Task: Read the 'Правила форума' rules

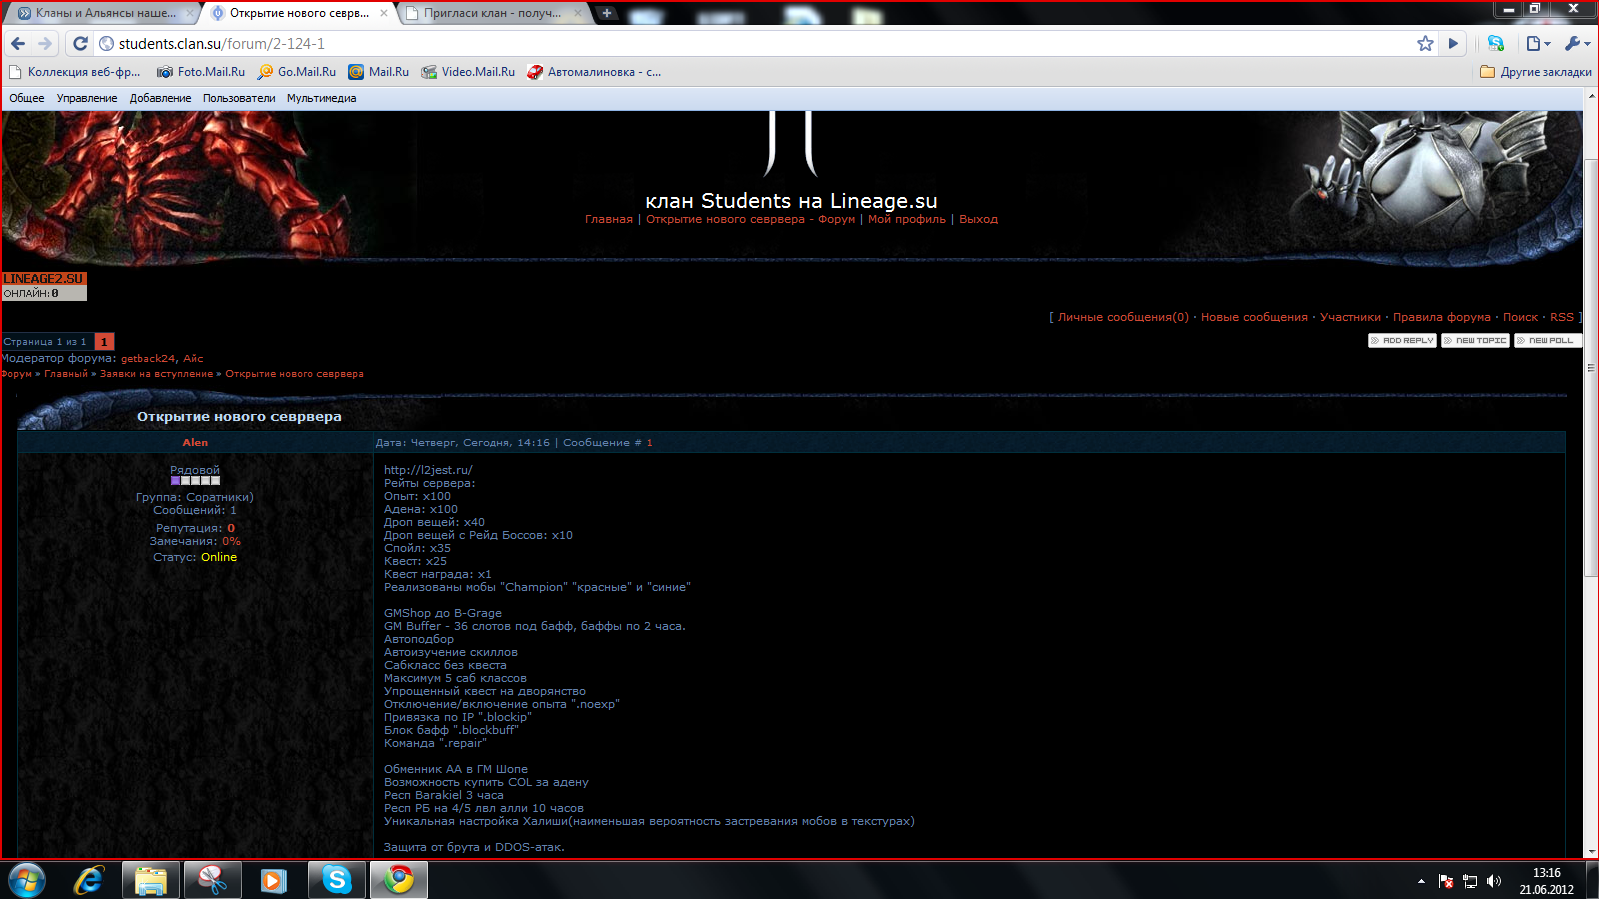Action: [x=1442, y=317]
